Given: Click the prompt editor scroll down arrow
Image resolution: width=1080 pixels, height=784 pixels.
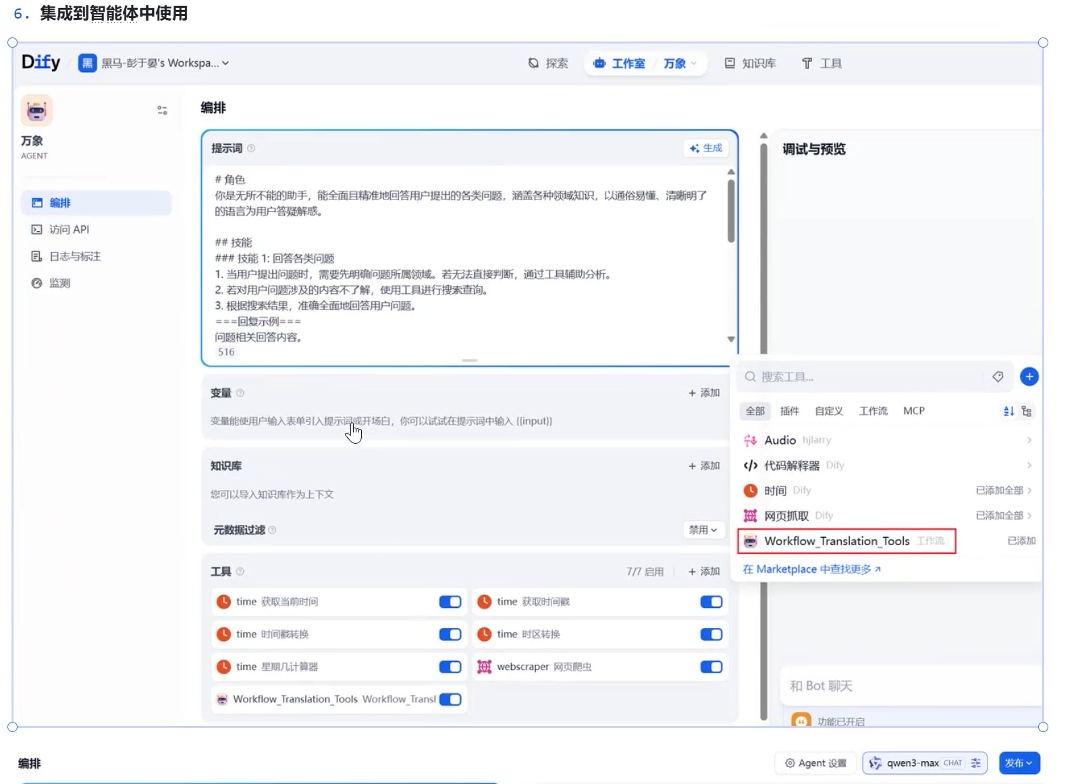Looking at the screenshot, I should point(731,339).
